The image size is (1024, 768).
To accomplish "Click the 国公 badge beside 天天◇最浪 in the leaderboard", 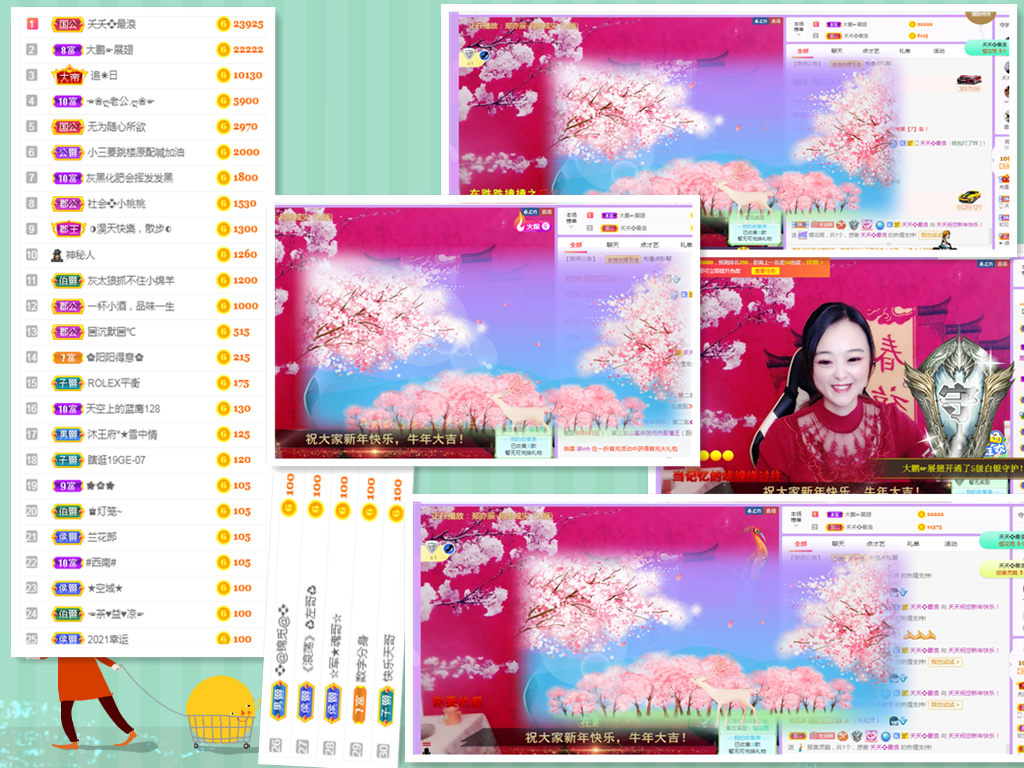I will pos(68,24).
